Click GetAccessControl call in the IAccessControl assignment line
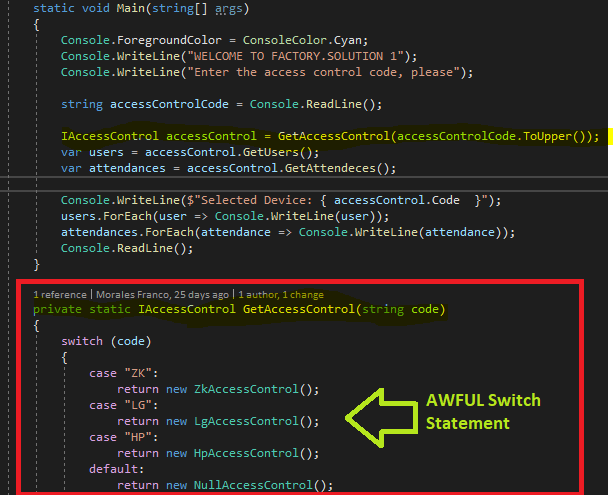The image size is (613, 495). click(334, 136)
